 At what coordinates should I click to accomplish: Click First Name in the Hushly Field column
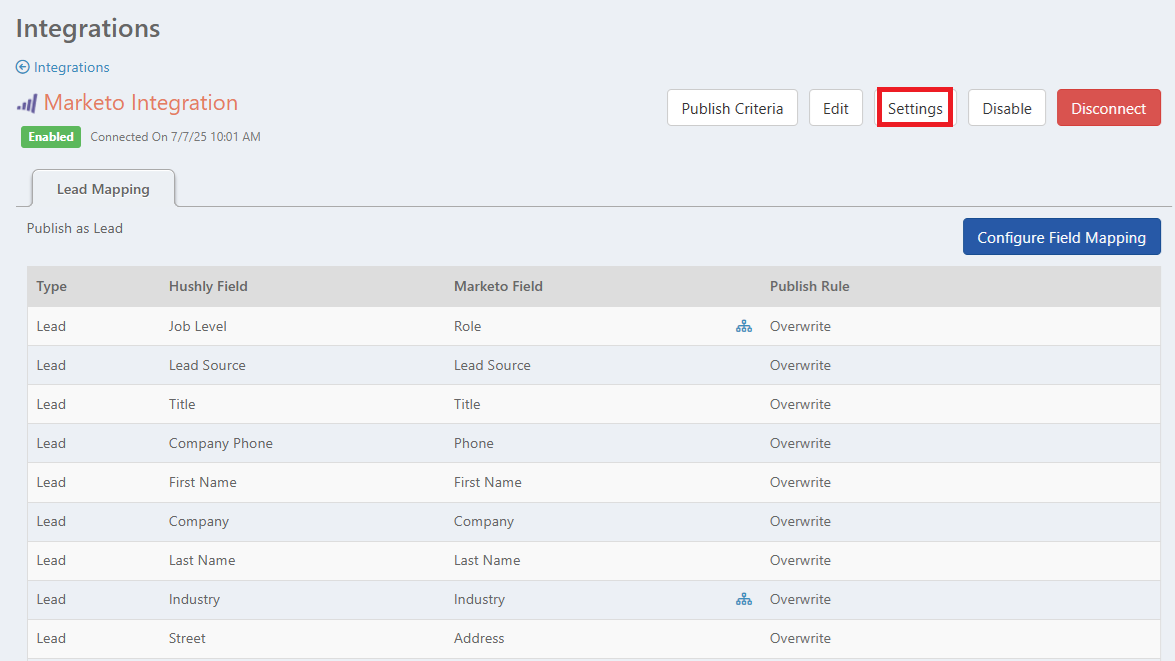(202, 482)
